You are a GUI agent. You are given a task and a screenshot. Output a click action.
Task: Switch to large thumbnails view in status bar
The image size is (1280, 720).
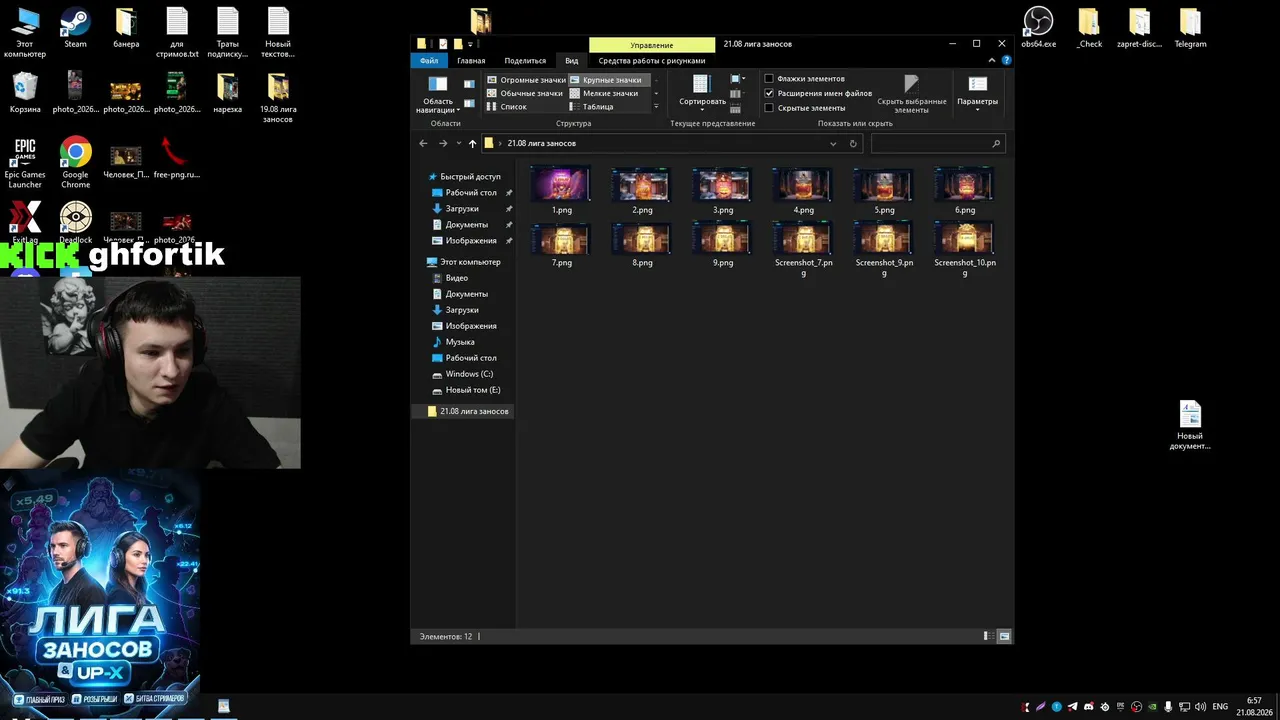click(x=1004, y=636)
